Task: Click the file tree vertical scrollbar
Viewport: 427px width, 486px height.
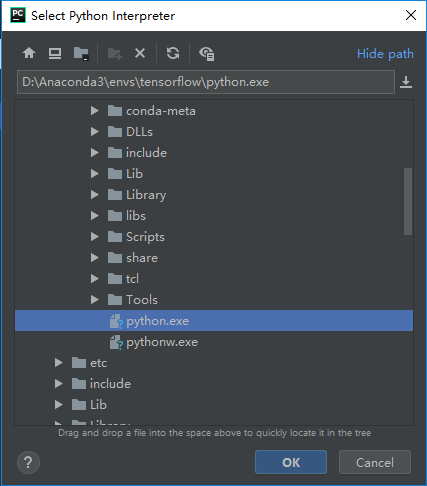Action: pyautogui.click(x=408, y=201)
